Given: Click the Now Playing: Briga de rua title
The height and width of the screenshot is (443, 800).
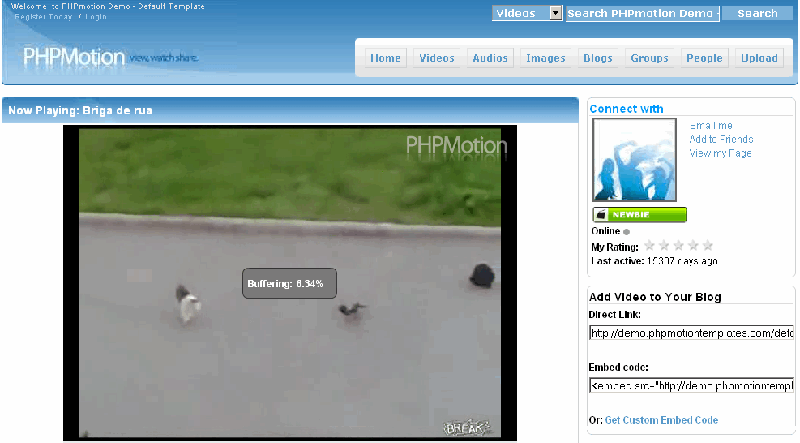Looking at the screenshot, I should tap(80, 110).
